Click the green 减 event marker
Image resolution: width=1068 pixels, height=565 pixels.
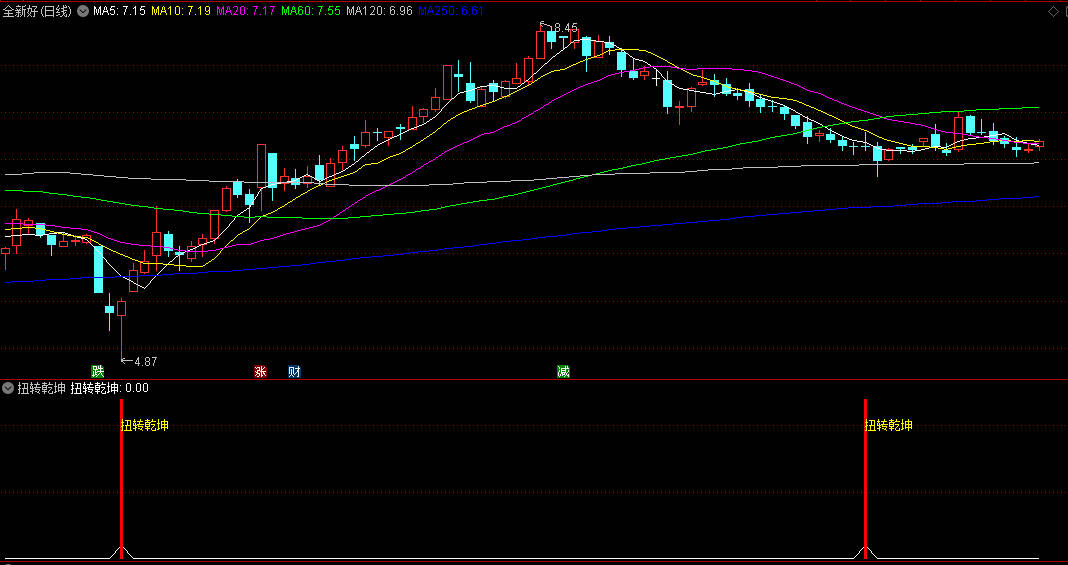click(x=563, y=372)
